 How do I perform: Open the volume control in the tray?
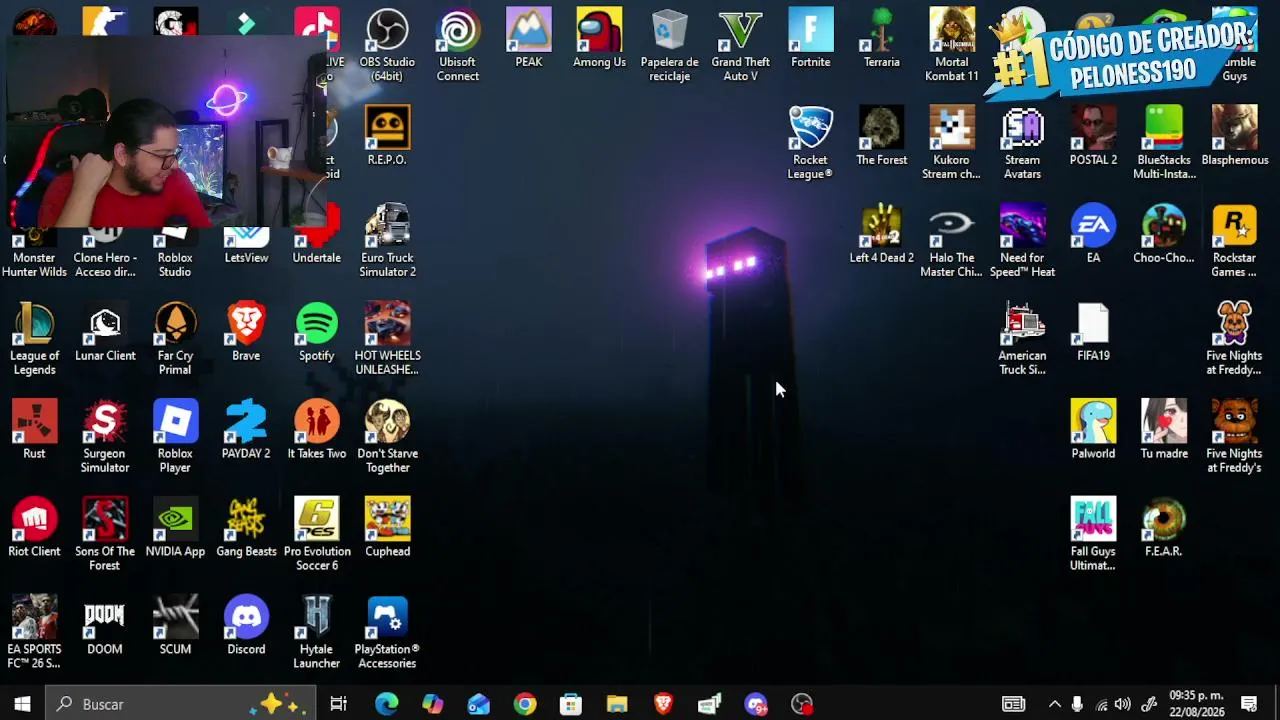click(x=1123, y=704)
